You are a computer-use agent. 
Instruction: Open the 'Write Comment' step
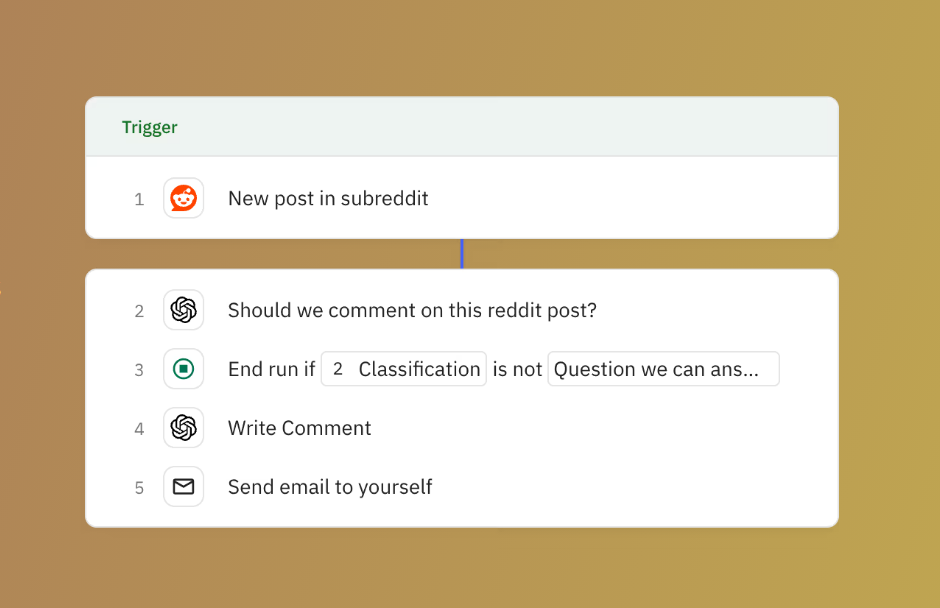299,428
